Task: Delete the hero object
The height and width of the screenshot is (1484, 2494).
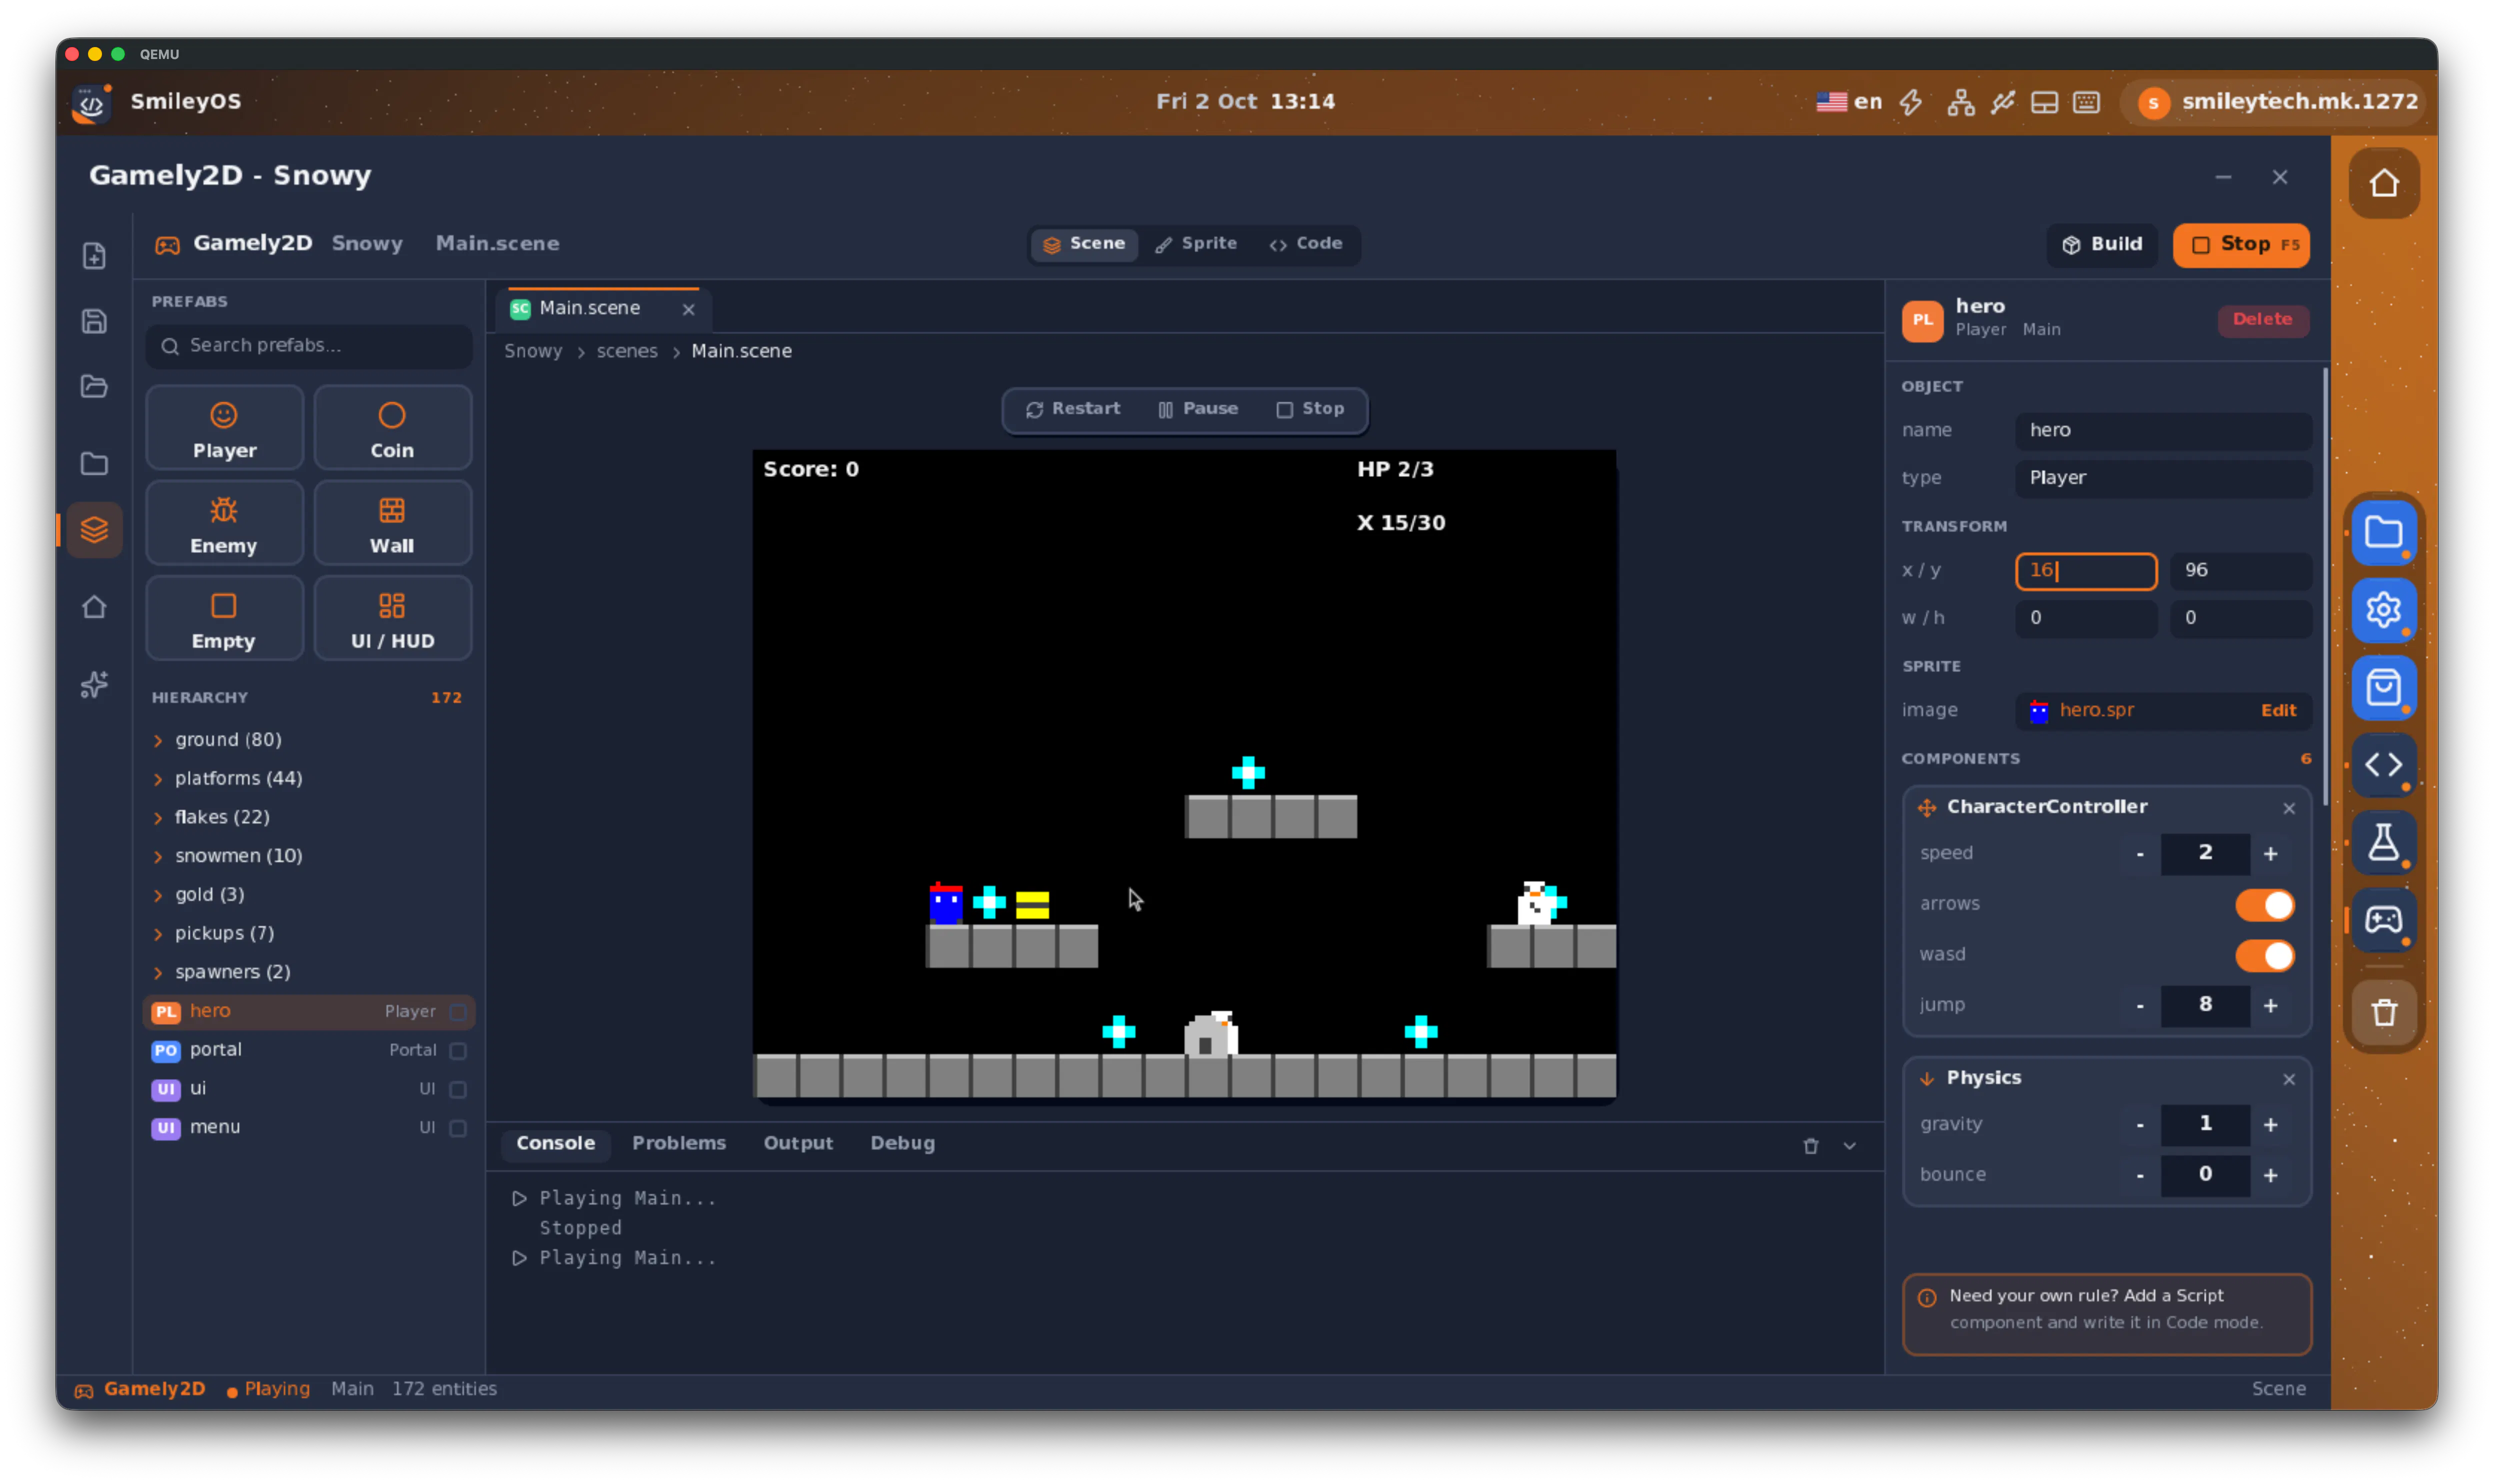Action: (x=2262, y=320)
